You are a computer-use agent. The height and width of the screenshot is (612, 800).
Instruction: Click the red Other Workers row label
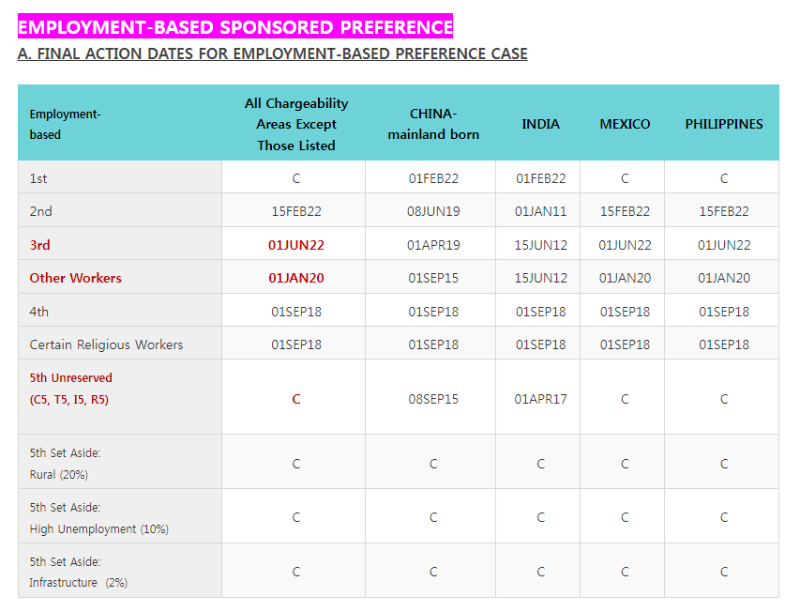coord(76,278)
